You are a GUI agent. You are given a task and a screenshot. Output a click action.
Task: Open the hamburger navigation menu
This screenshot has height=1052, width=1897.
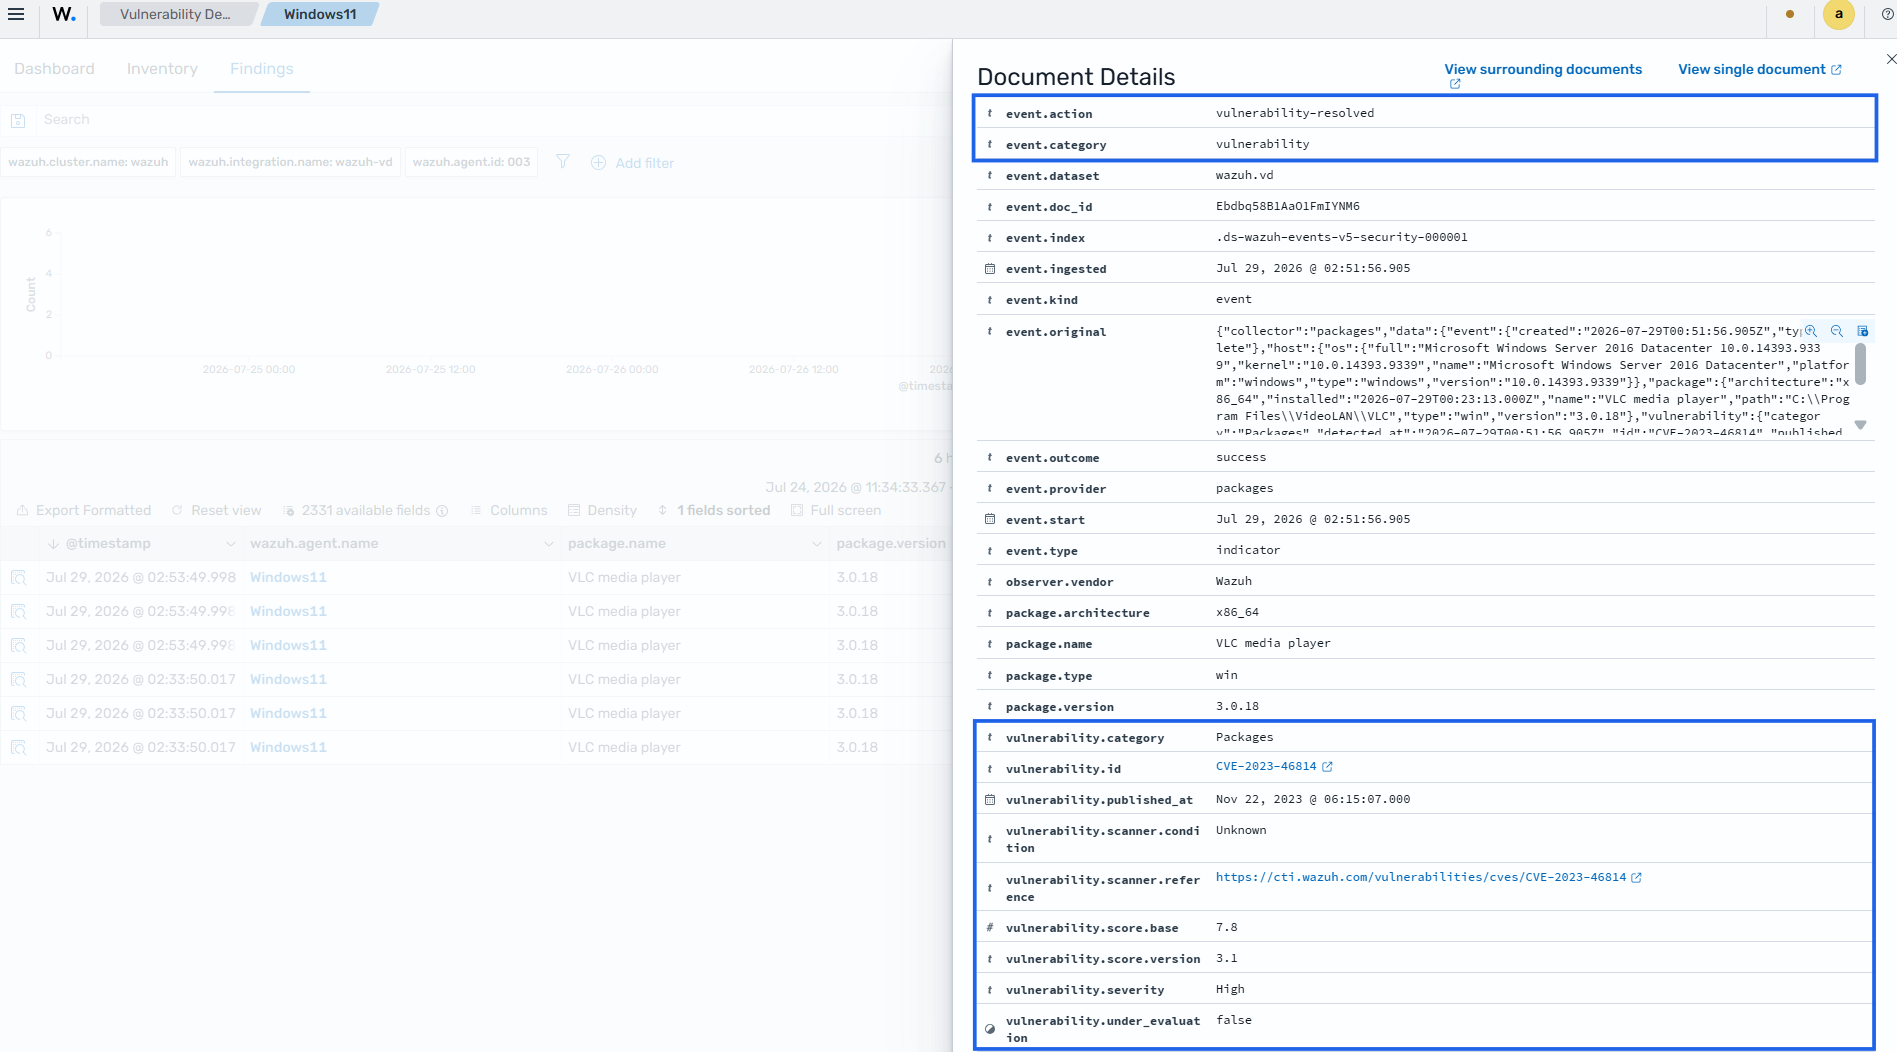(x=16, y=14)
